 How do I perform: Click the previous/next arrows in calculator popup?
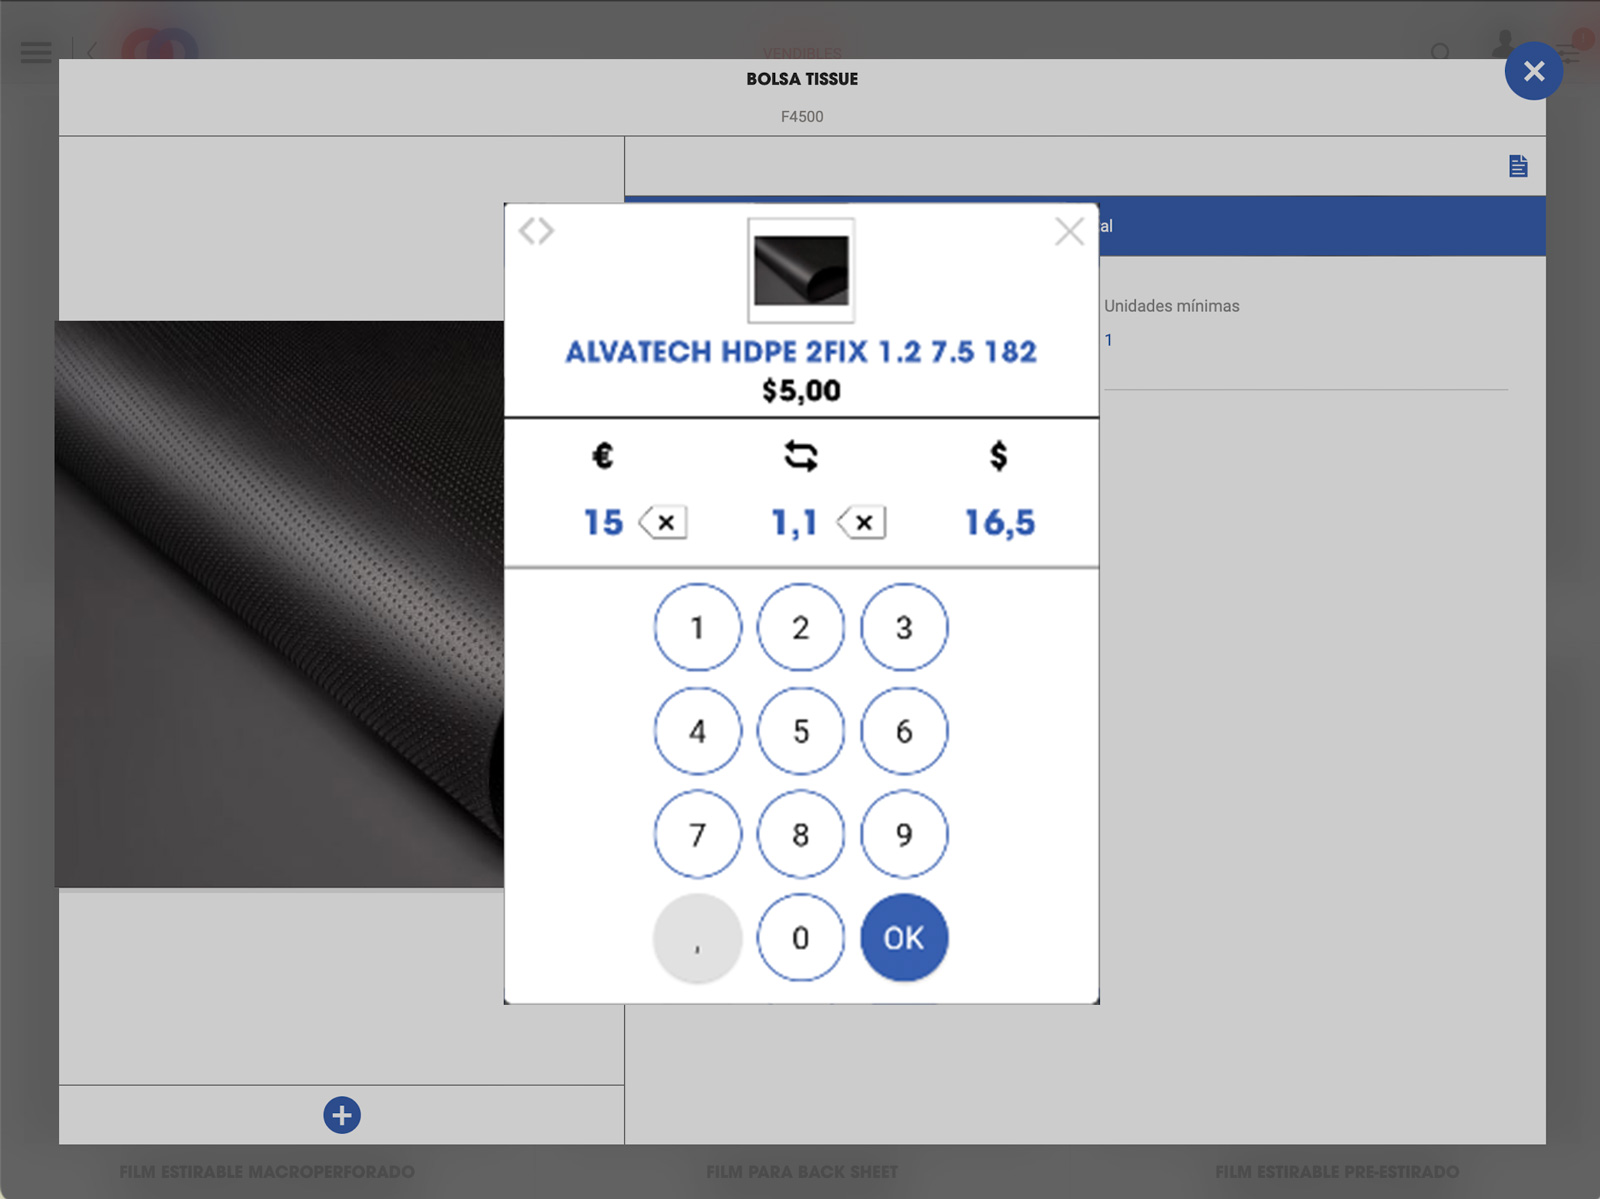click(x=536, y=231)
